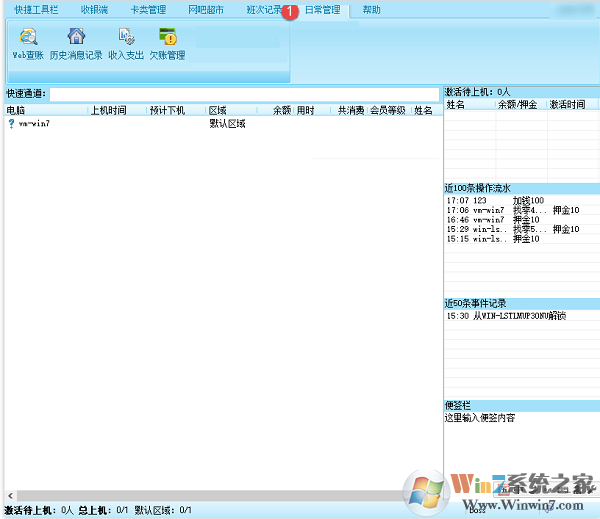Open the 卡类管理 tab
Screen dimensions: 600x519
[148, 10]
